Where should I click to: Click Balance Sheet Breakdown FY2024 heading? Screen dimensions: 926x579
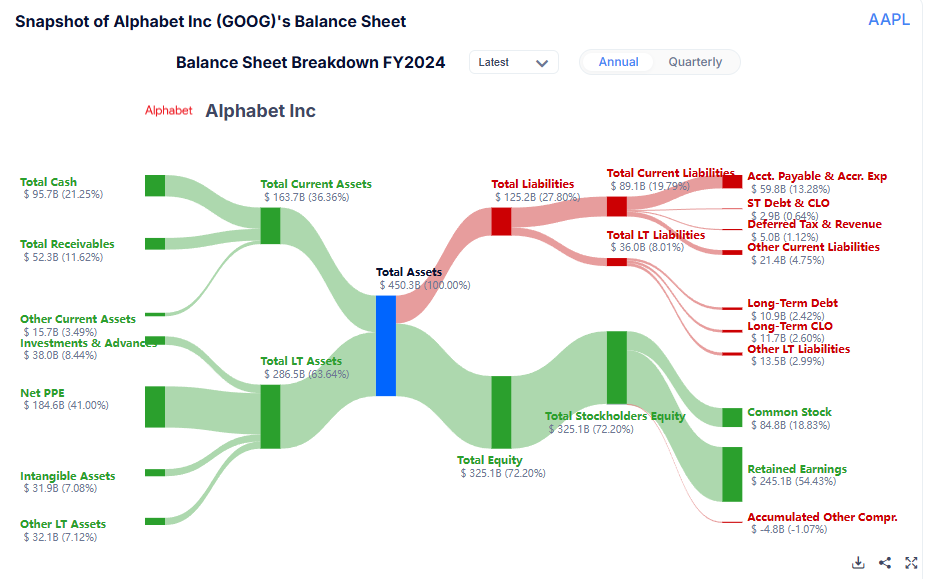311,63
